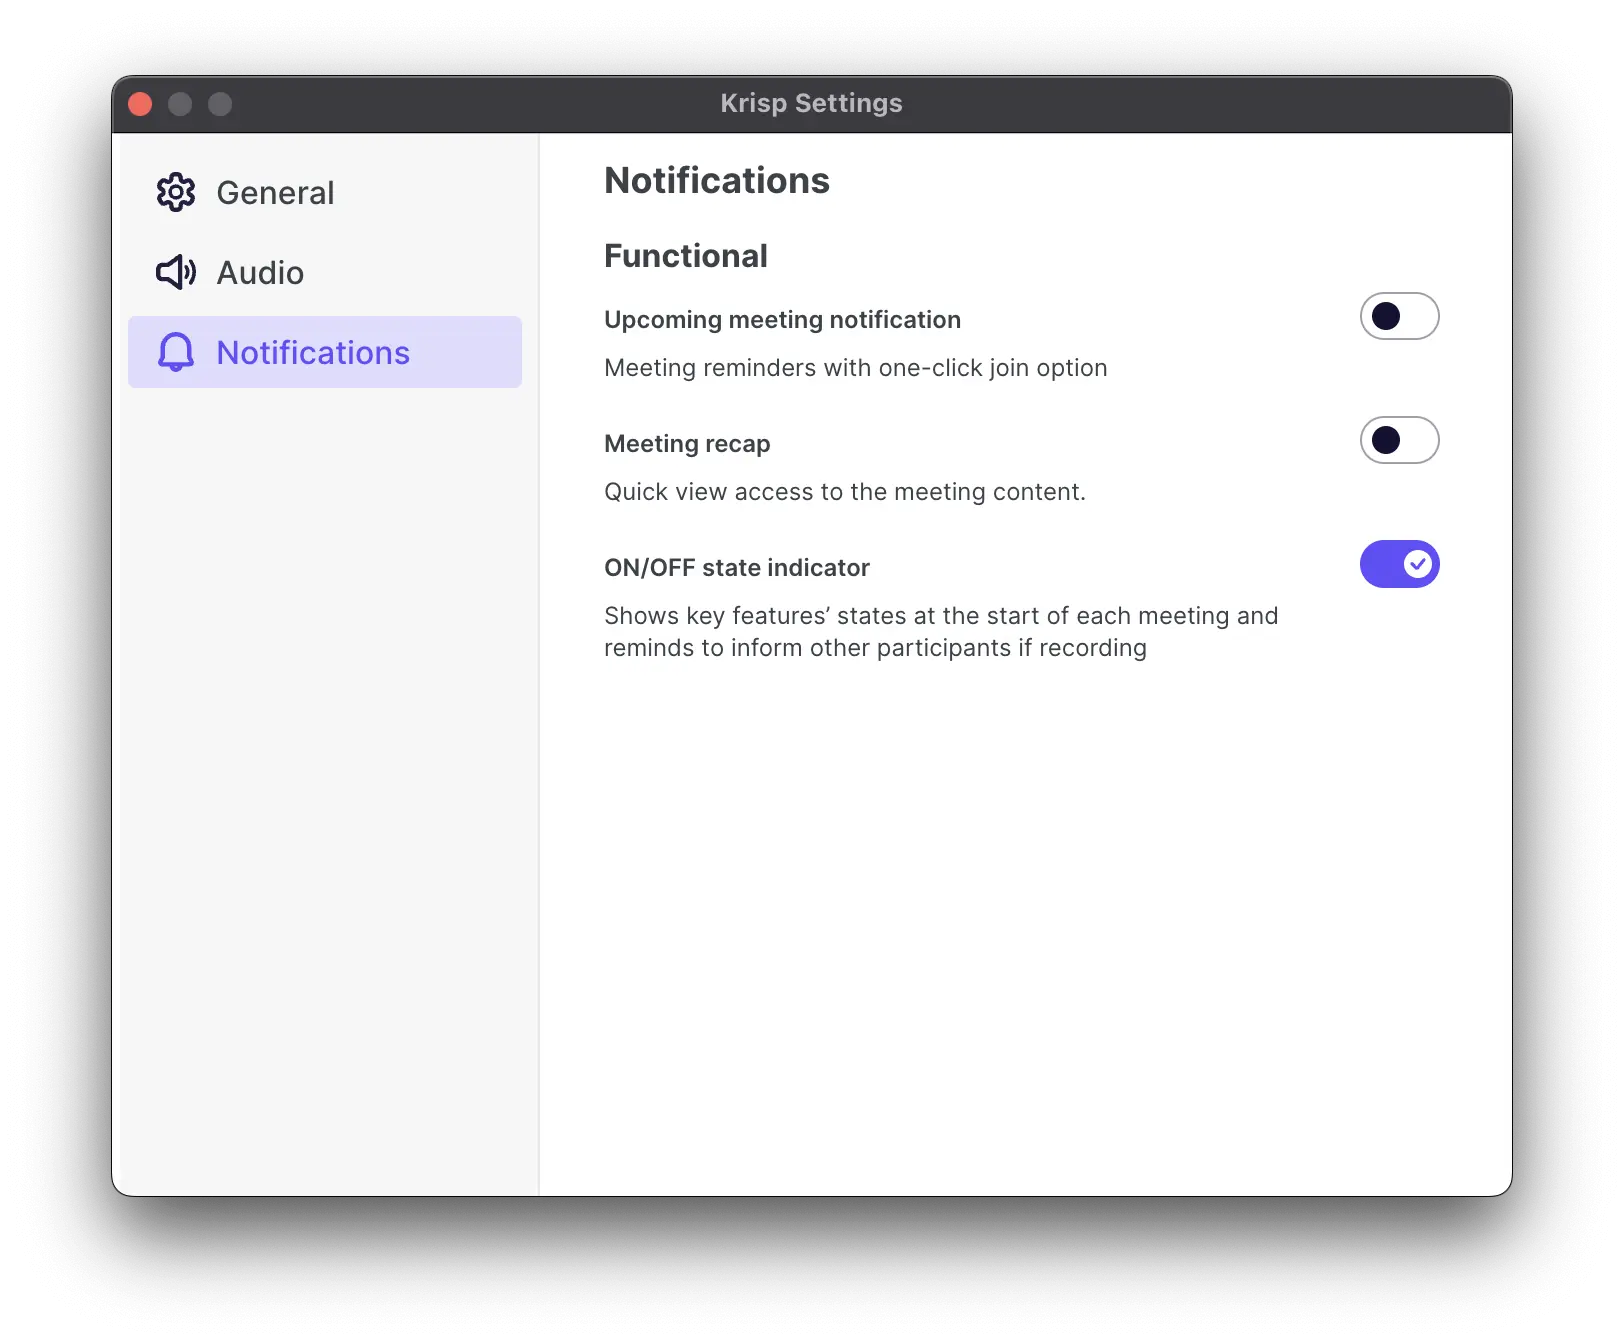Viewport: 1624px width, 1344px height.
Task: Close the Krisp Settings window
Action: click(140, 104)
